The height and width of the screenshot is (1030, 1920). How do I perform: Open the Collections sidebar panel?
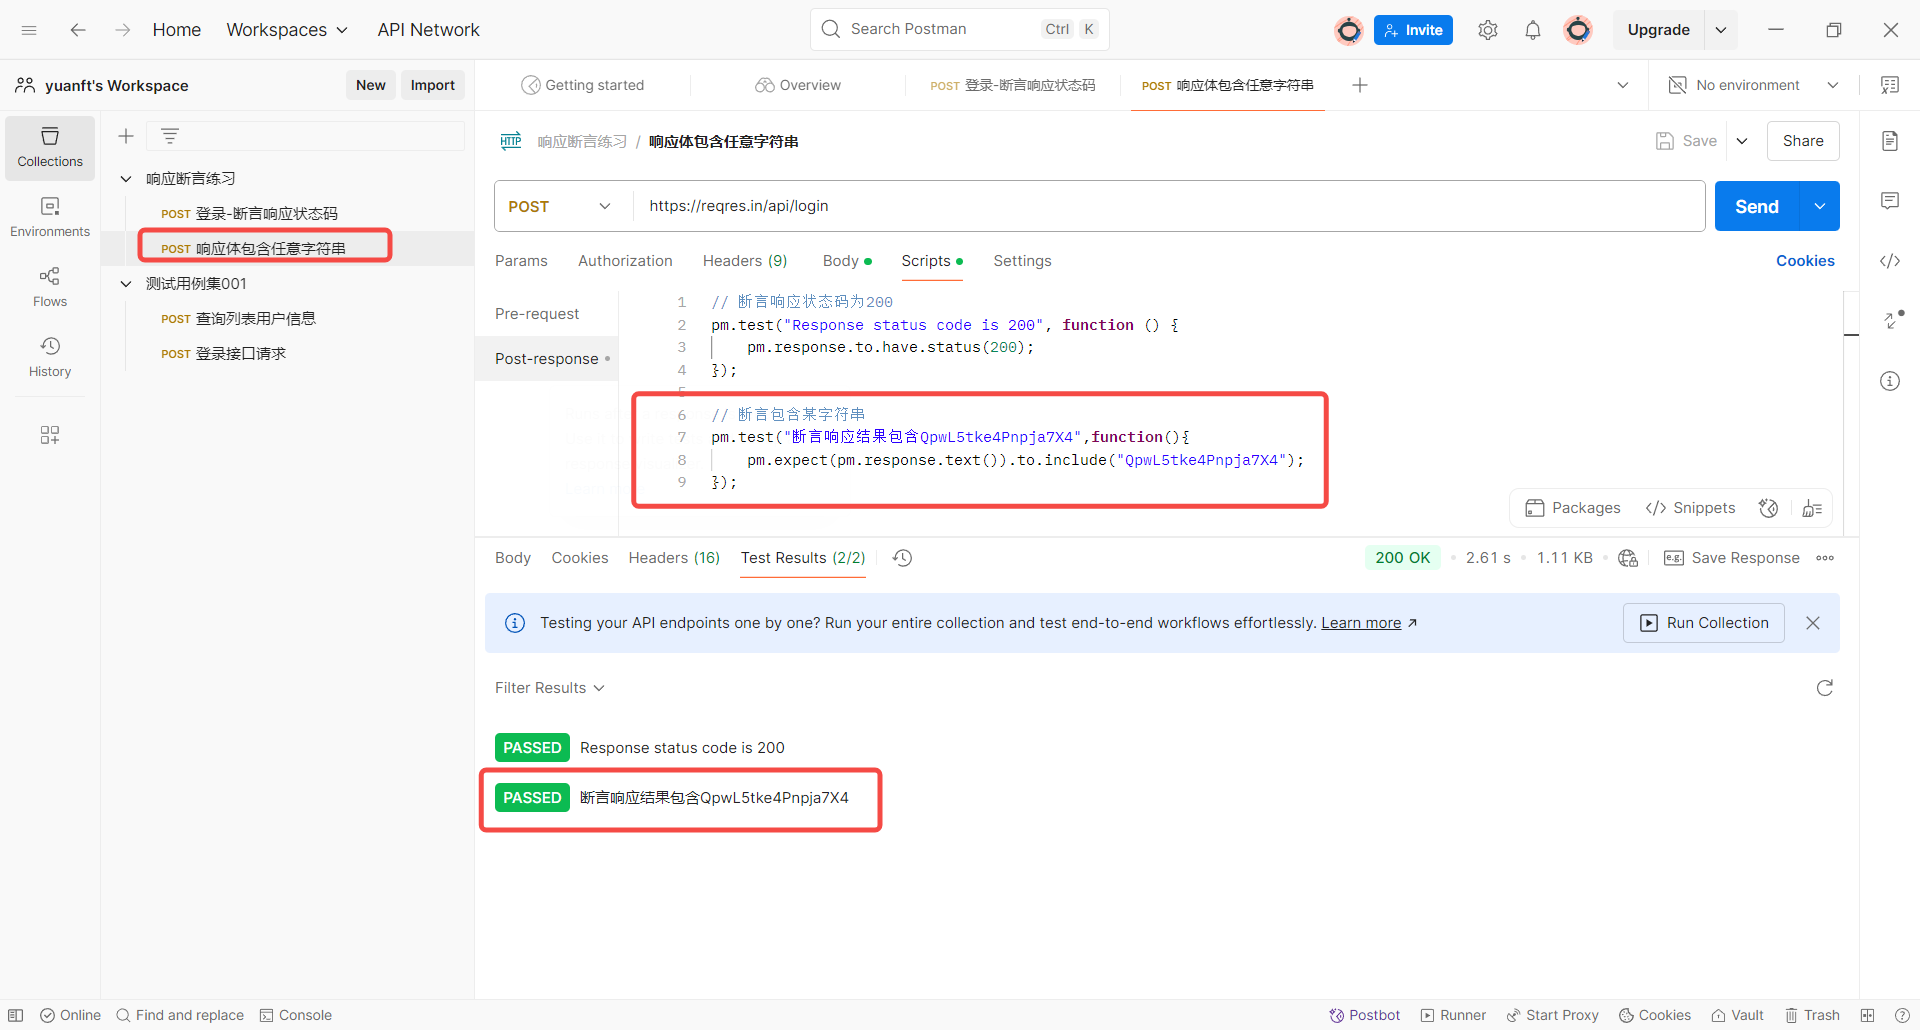coord(50,148)
